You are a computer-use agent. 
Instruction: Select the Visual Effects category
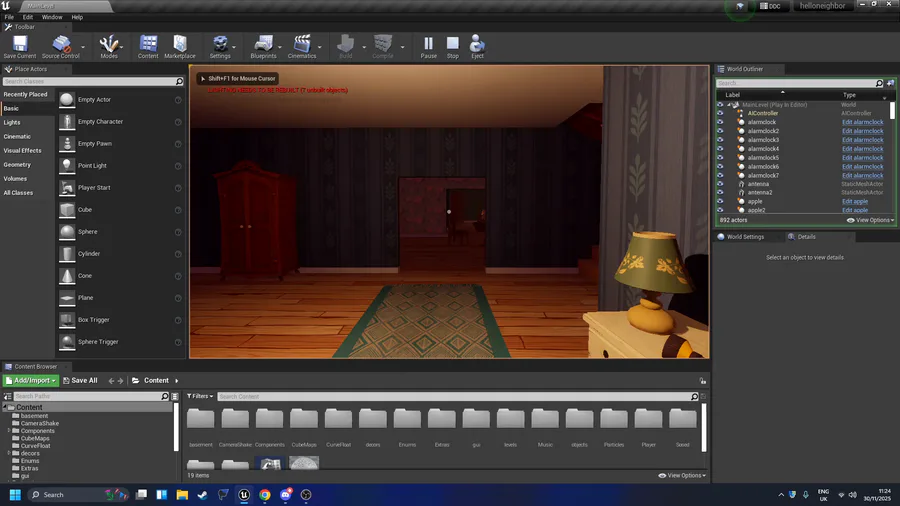pos(22,151)
